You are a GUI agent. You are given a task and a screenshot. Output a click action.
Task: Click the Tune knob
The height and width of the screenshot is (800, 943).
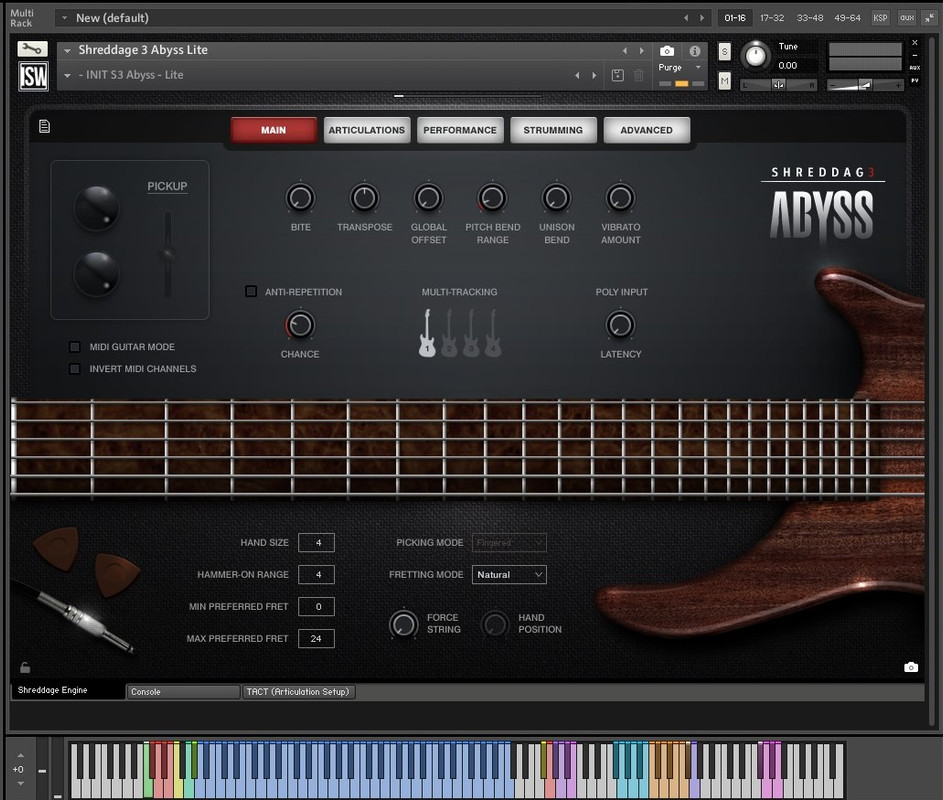(755, 57)
